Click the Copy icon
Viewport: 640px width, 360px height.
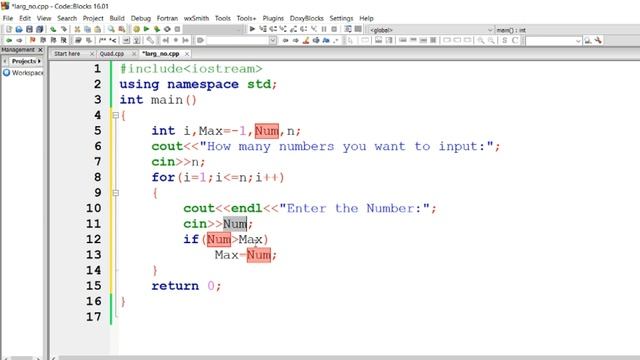[x=87, y=29]
